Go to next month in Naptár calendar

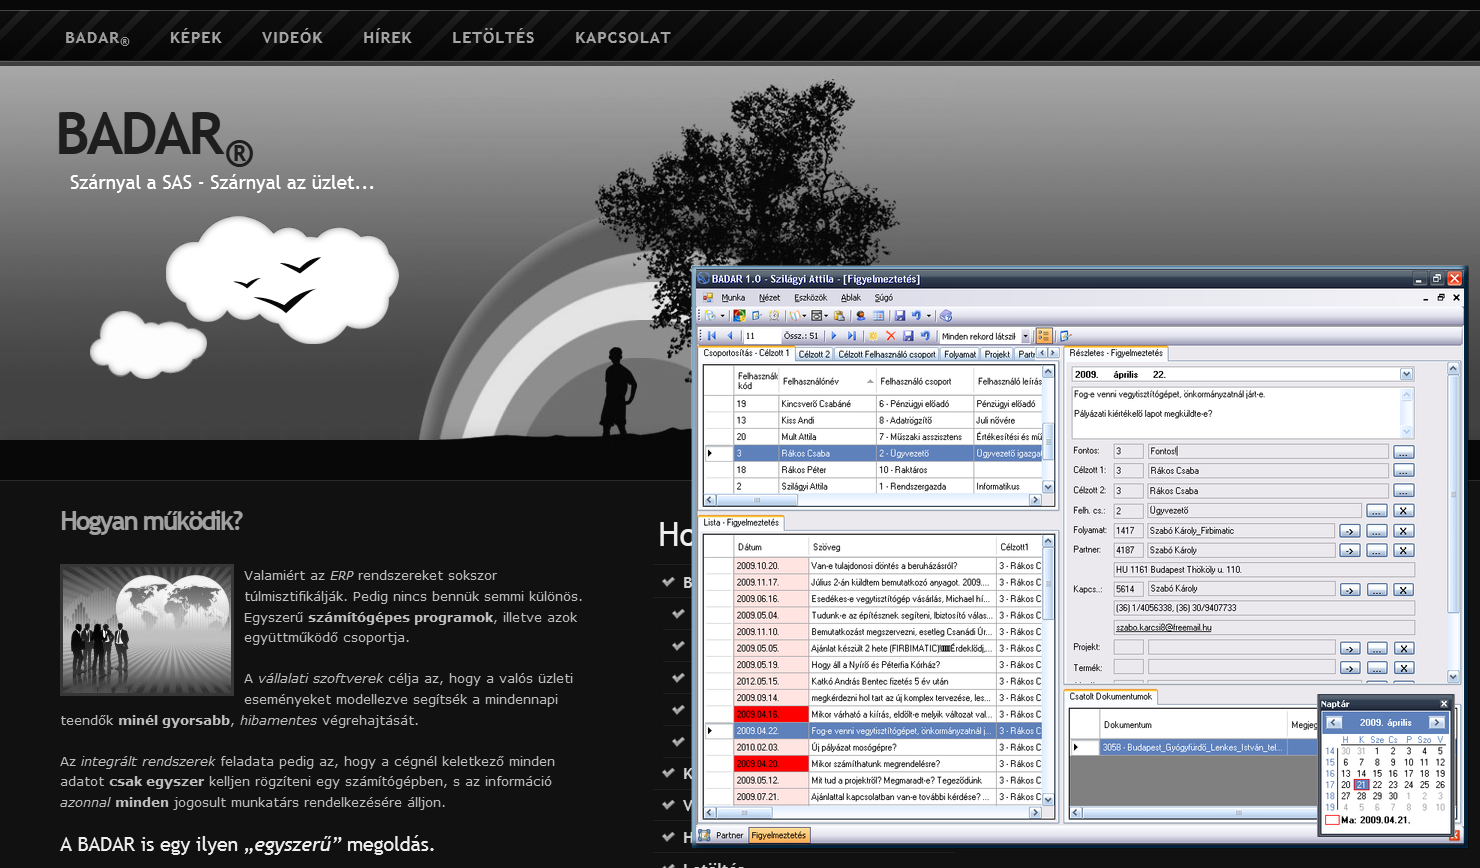1436,722
